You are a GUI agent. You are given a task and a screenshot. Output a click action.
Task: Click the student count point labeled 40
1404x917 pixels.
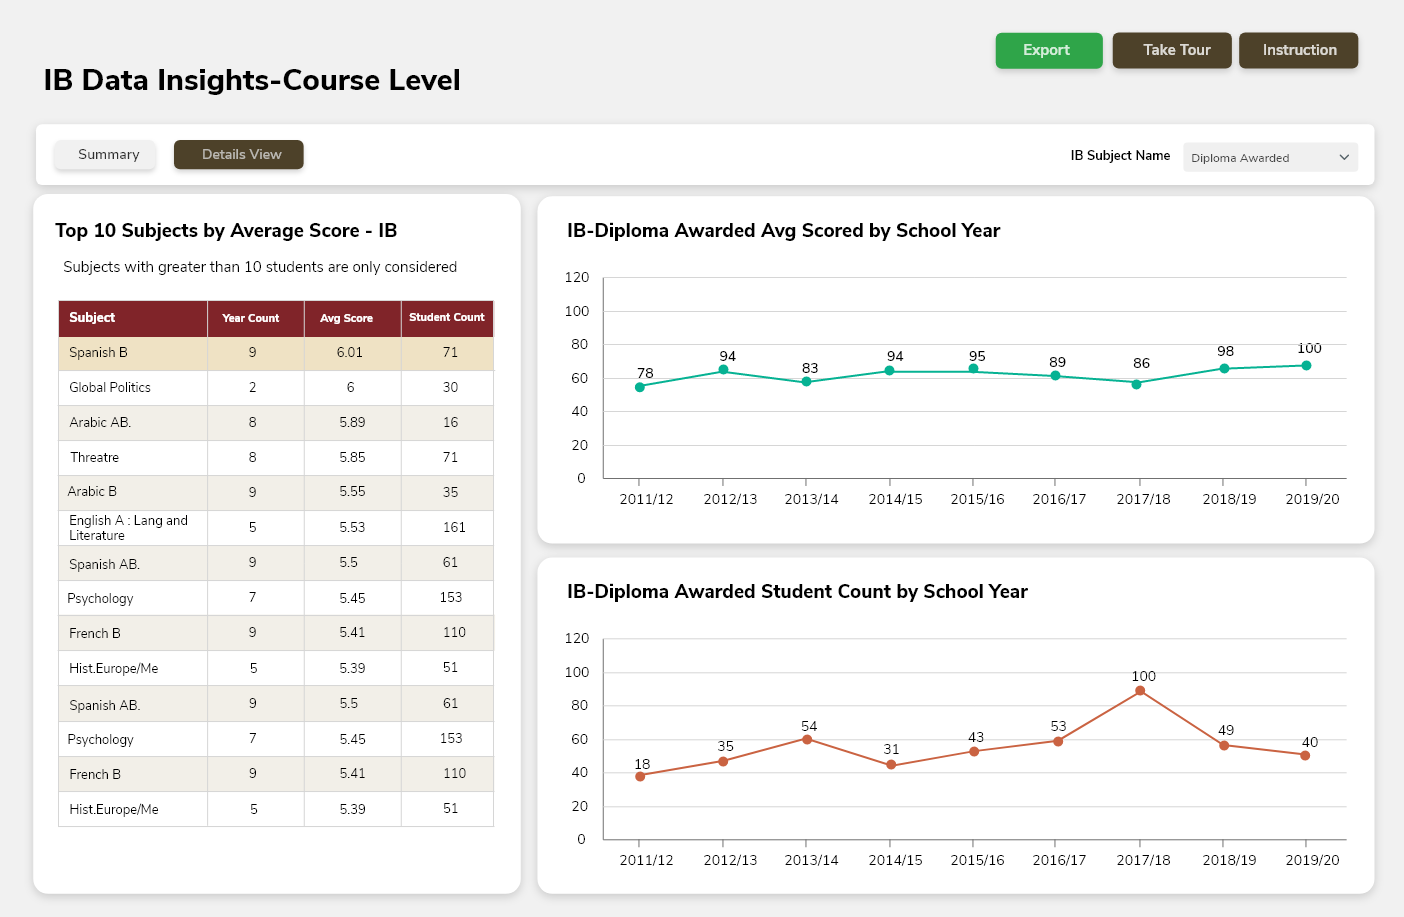tap(1305, 755)
